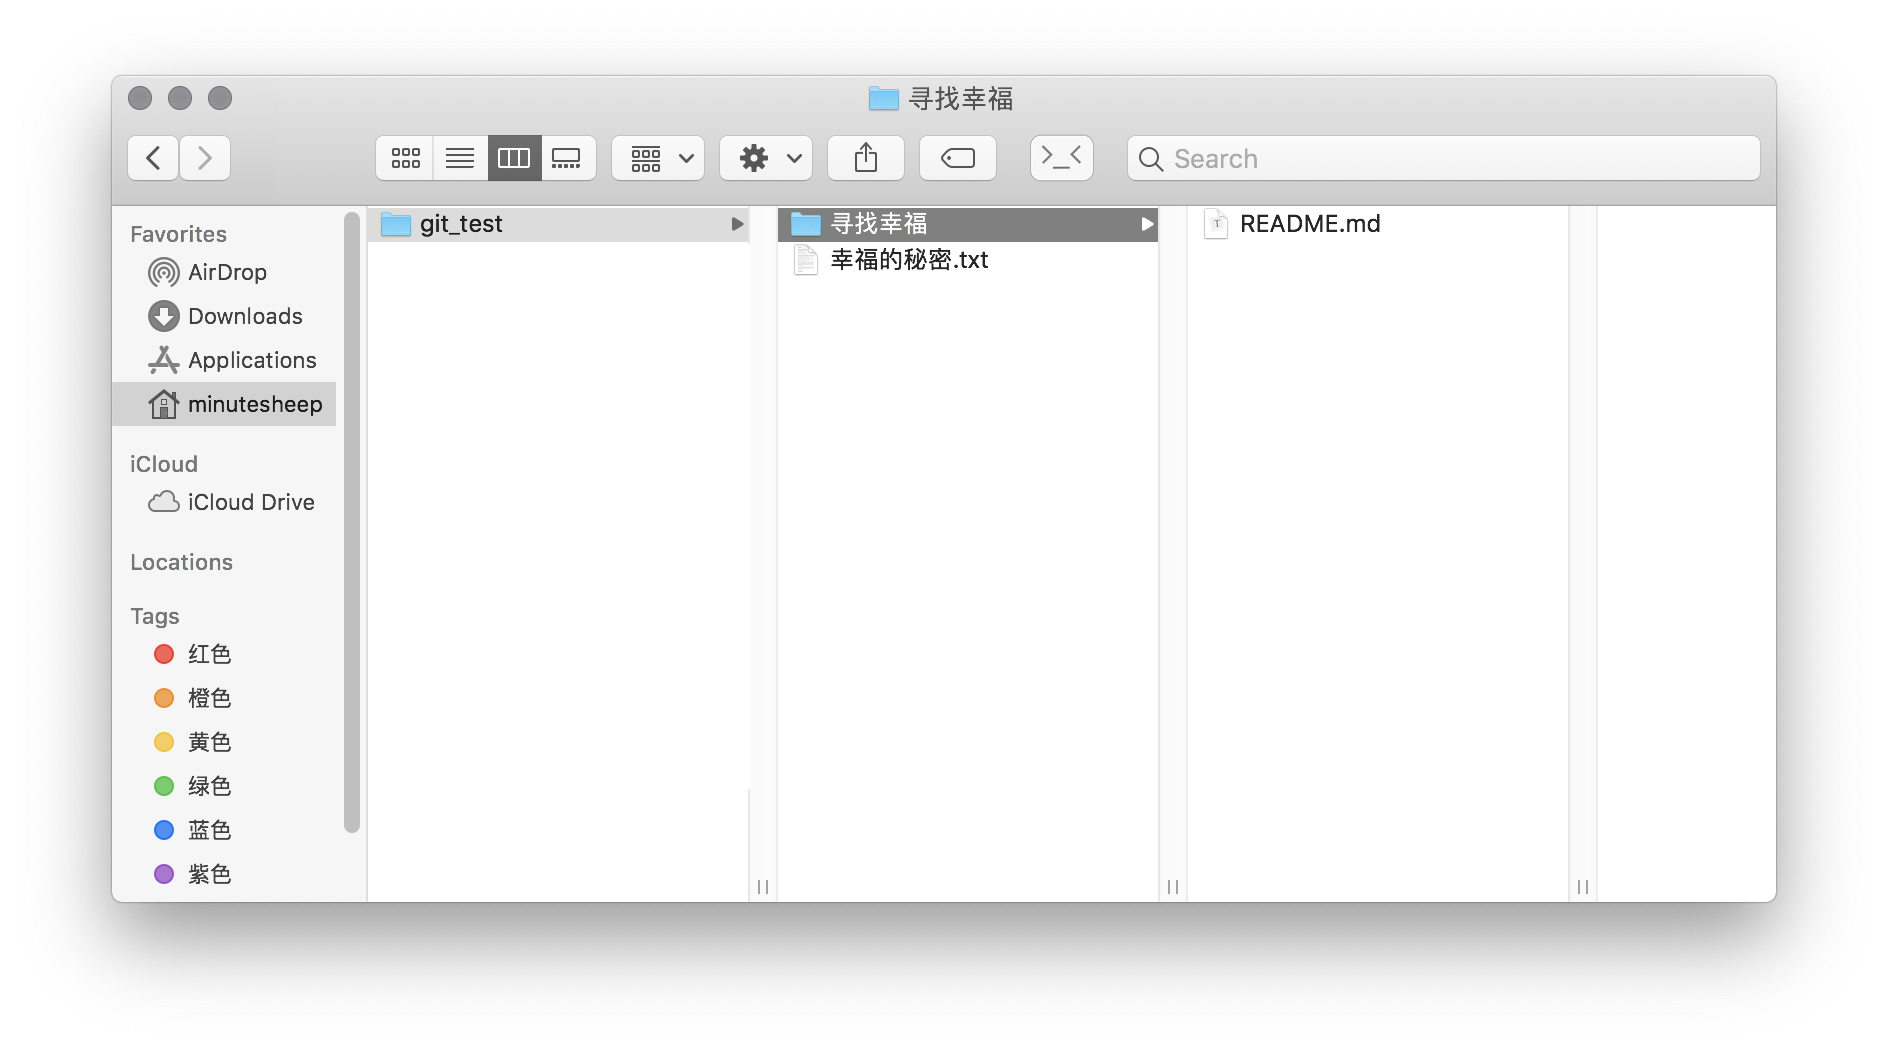Switch to icon view
1888x1050 pixels.
click(x=405, y=158)
